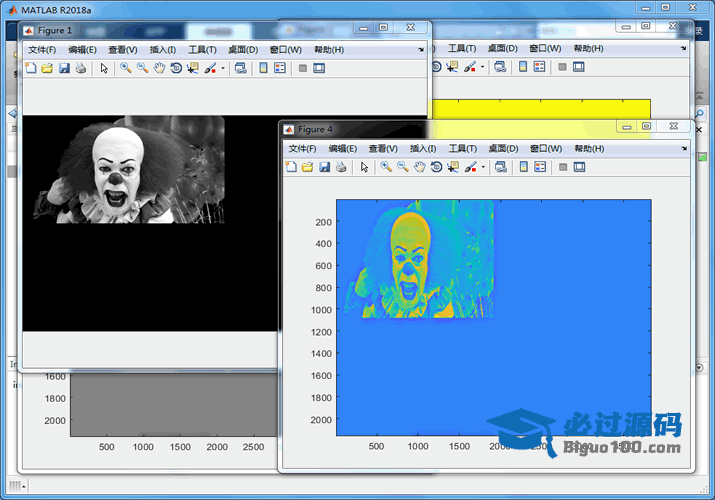The height and width of the screenshot is (500, 715).
Task: Open 工具(T) menu in Figure 4
Action: point(463,149)
